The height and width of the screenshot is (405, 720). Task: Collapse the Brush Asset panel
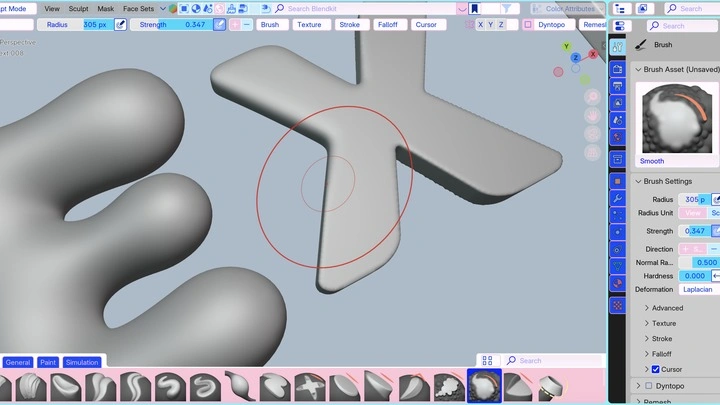pos(638,69)
